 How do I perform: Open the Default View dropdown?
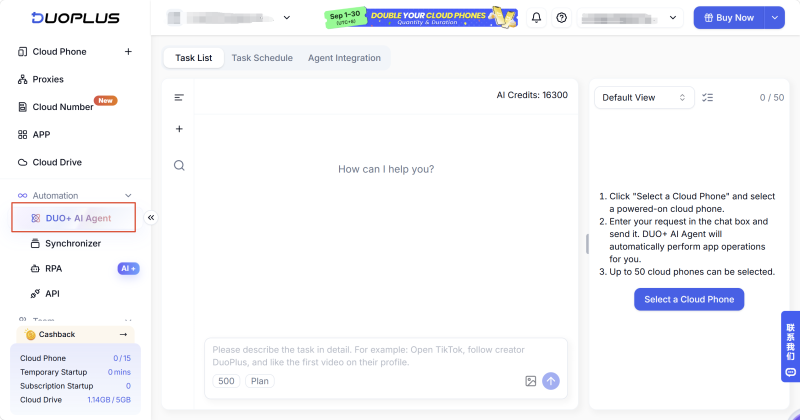click(x=644, y=97)
